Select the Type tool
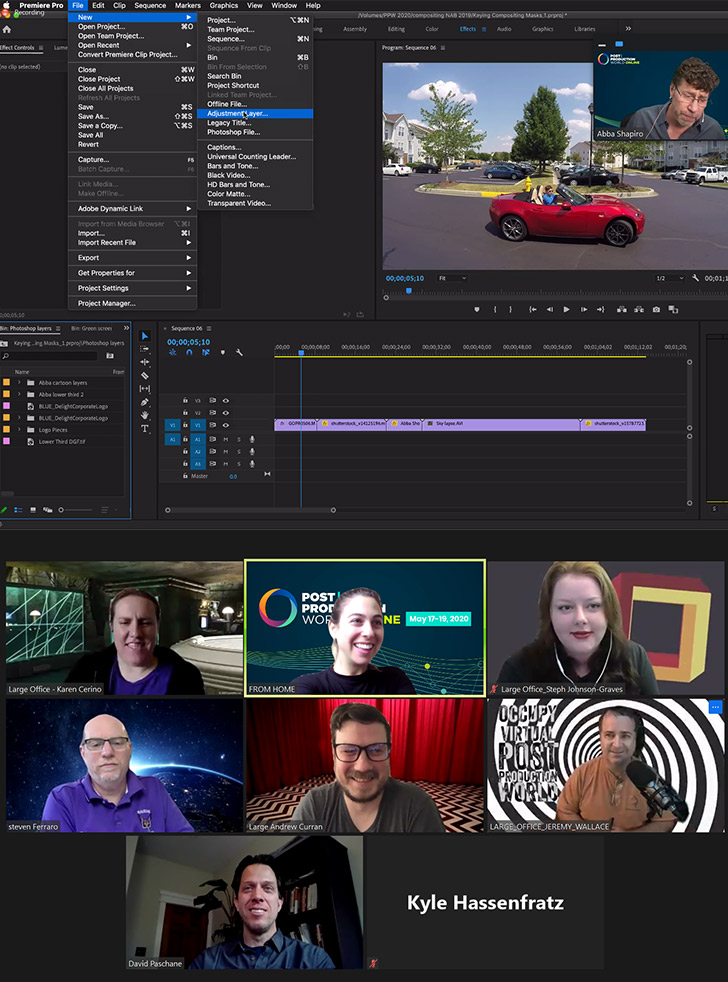 pos(145,428)
